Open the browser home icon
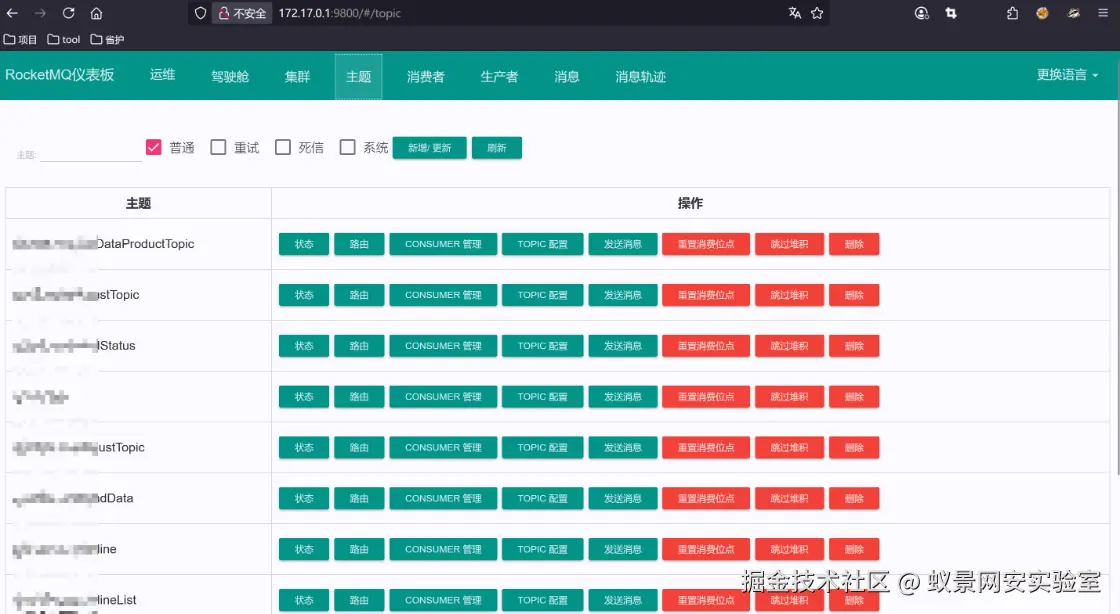The width and height of the screenshot is (1120, 614). (96, 13)
